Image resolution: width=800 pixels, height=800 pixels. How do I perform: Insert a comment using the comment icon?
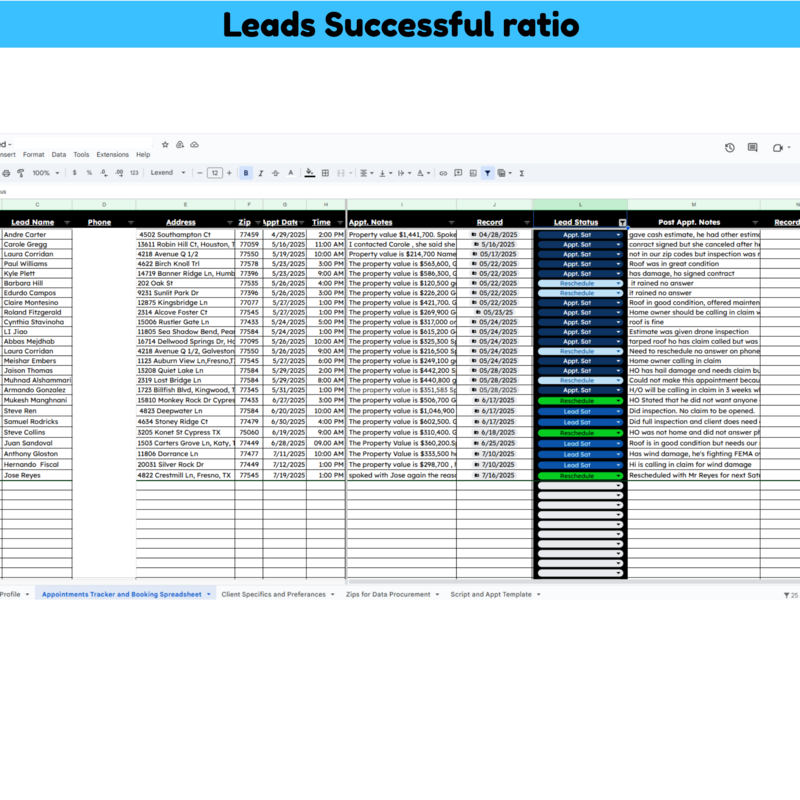pos(458,172)
